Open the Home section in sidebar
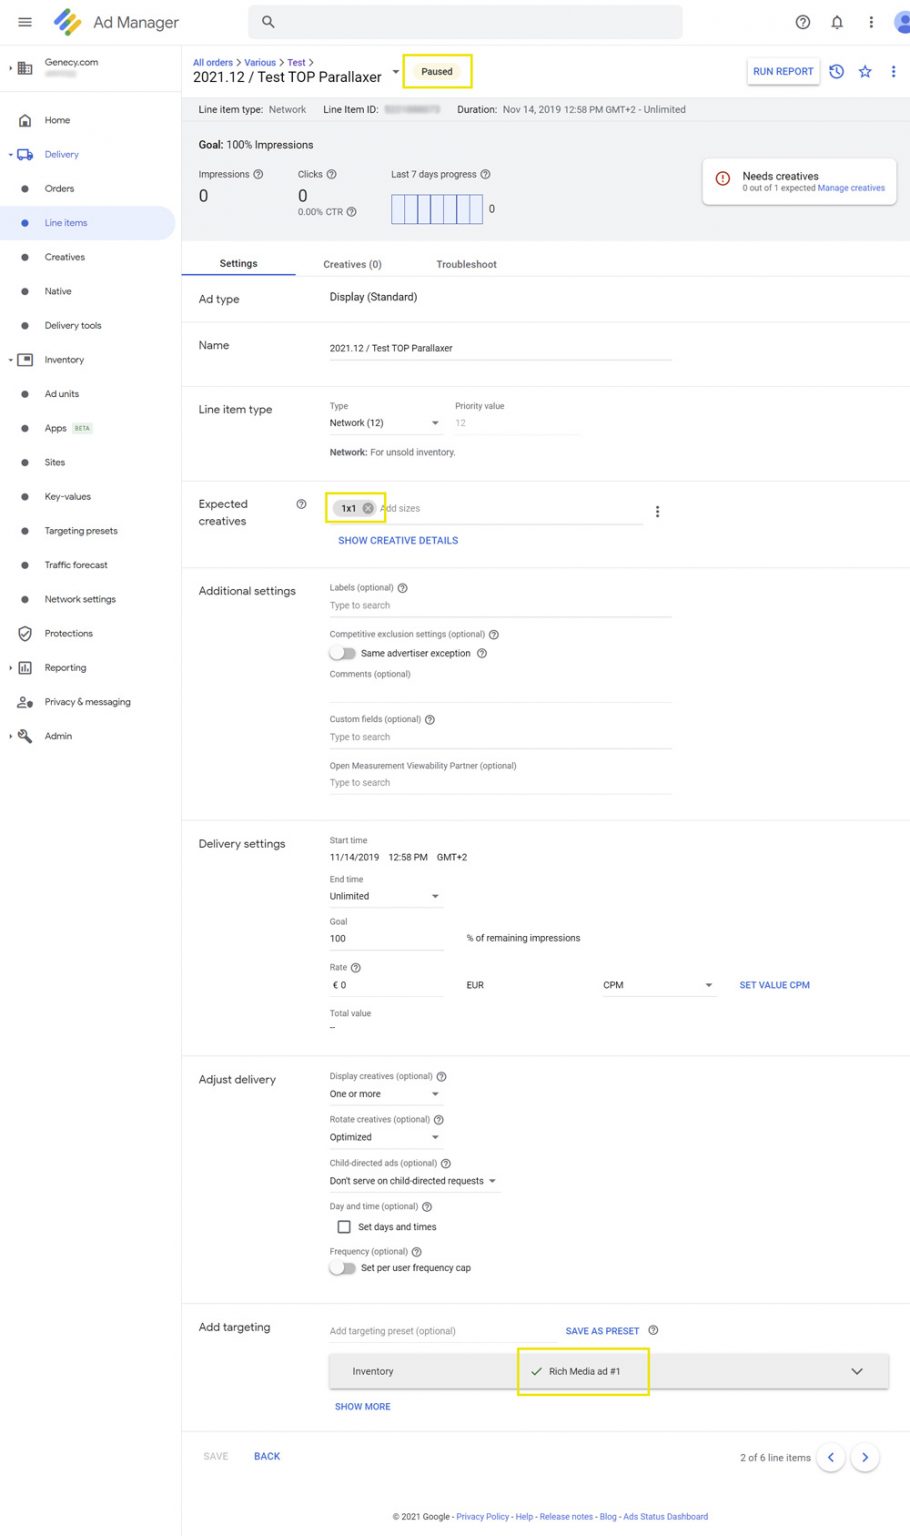 [x=57, y=120]
